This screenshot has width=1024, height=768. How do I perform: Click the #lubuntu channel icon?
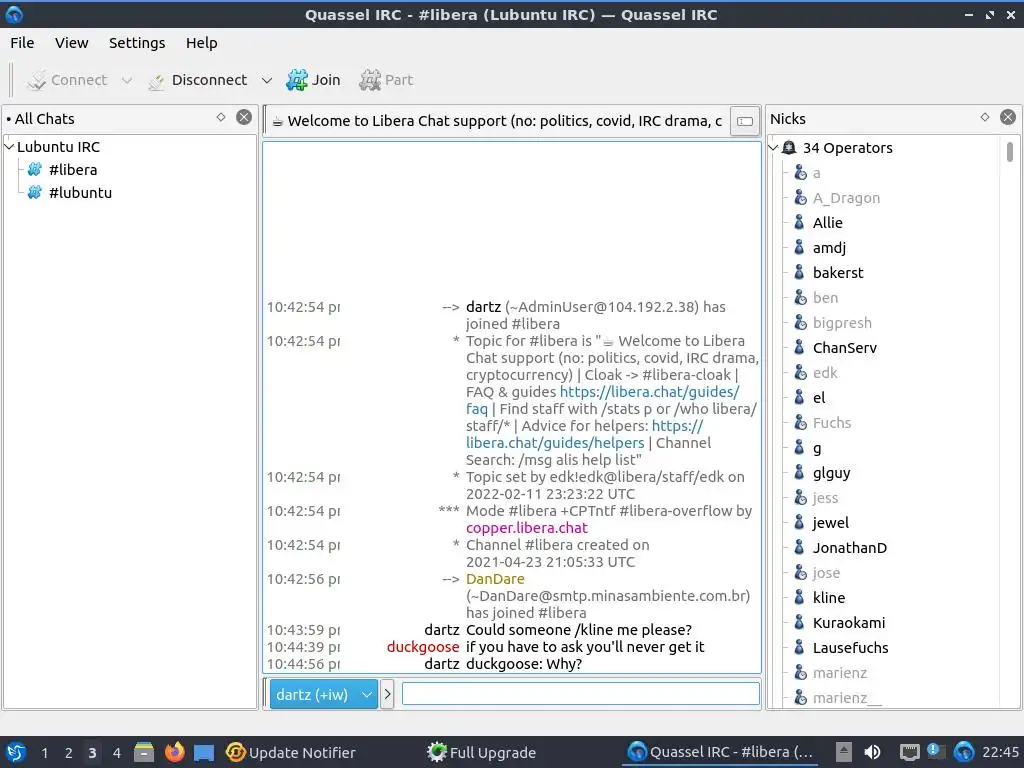(x=35, y=193)
